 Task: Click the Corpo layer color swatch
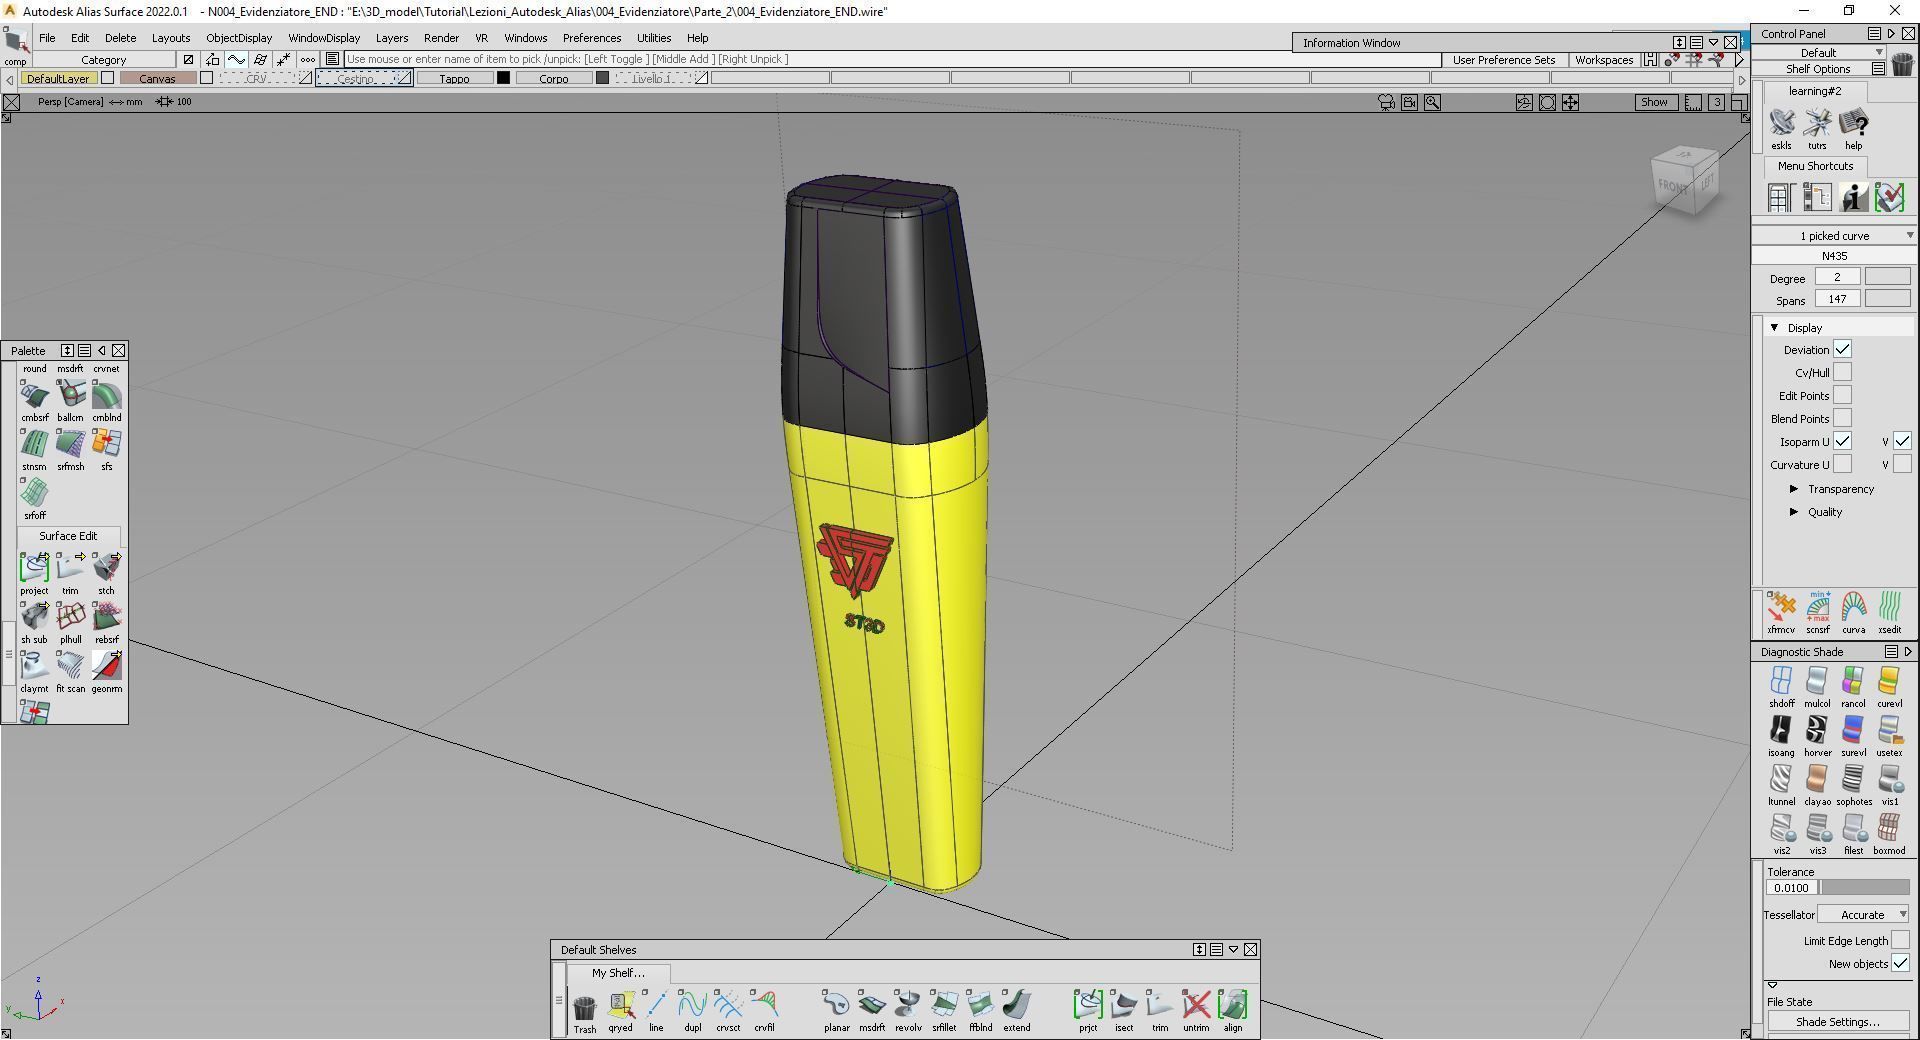click(x=602, y=78)
